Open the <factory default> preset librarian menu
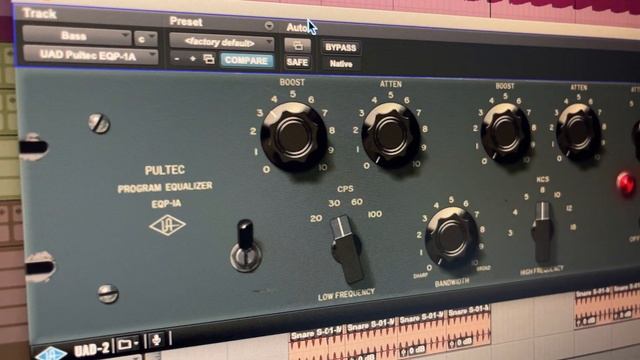 click(x=222, y=42)
